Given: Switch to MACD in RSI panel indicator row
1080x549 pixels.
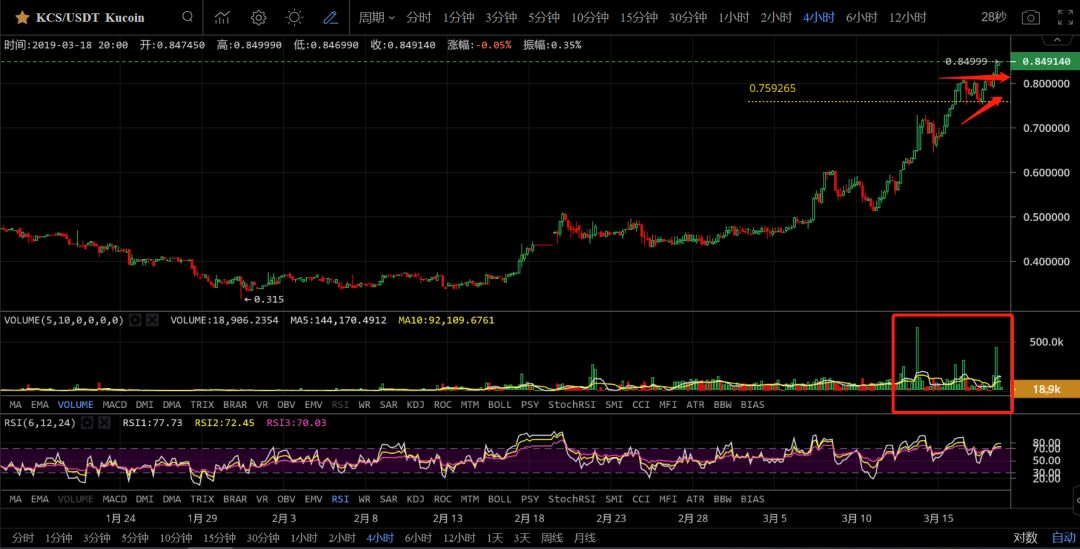Looking at the screenshot, I should coord(114,499).
